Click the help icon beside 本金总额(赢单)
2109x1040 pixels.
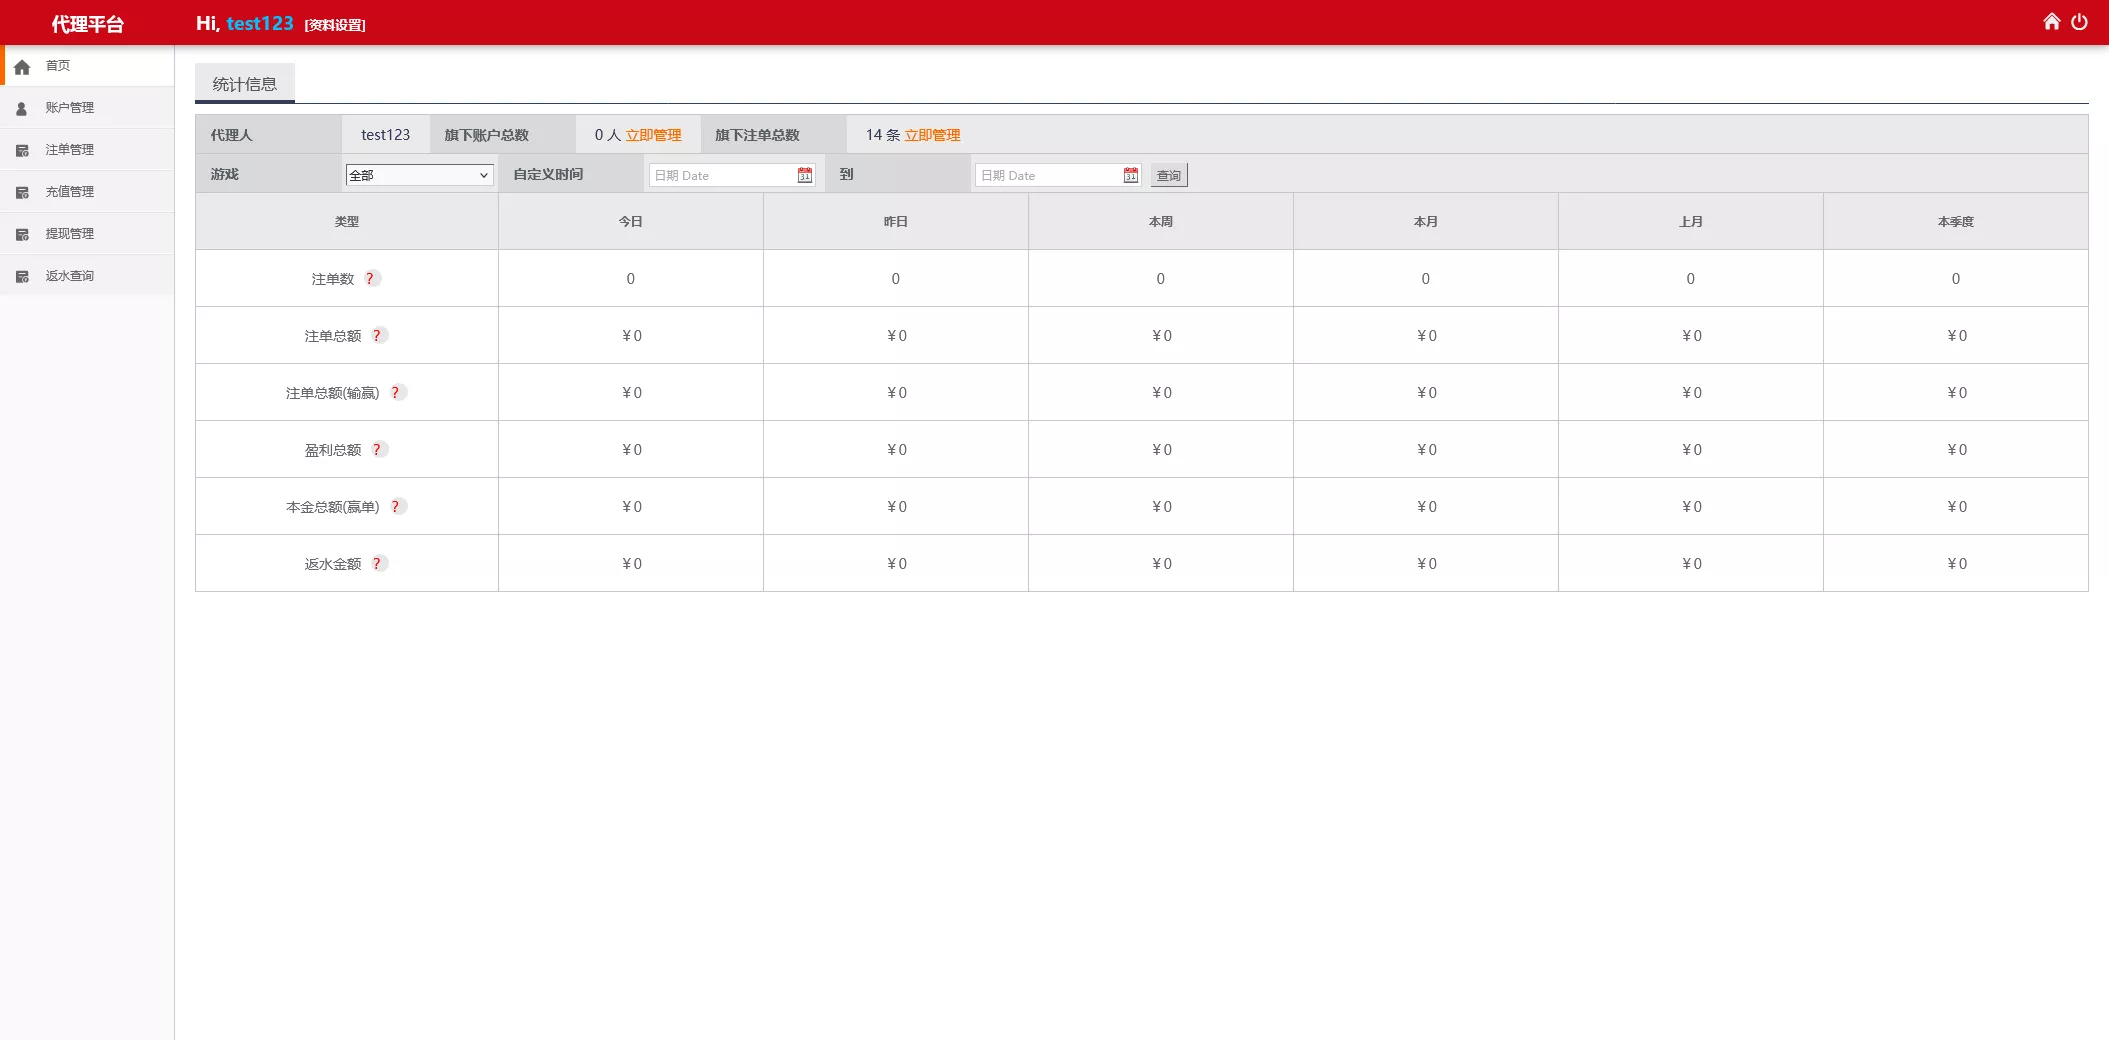pos(396,507)
